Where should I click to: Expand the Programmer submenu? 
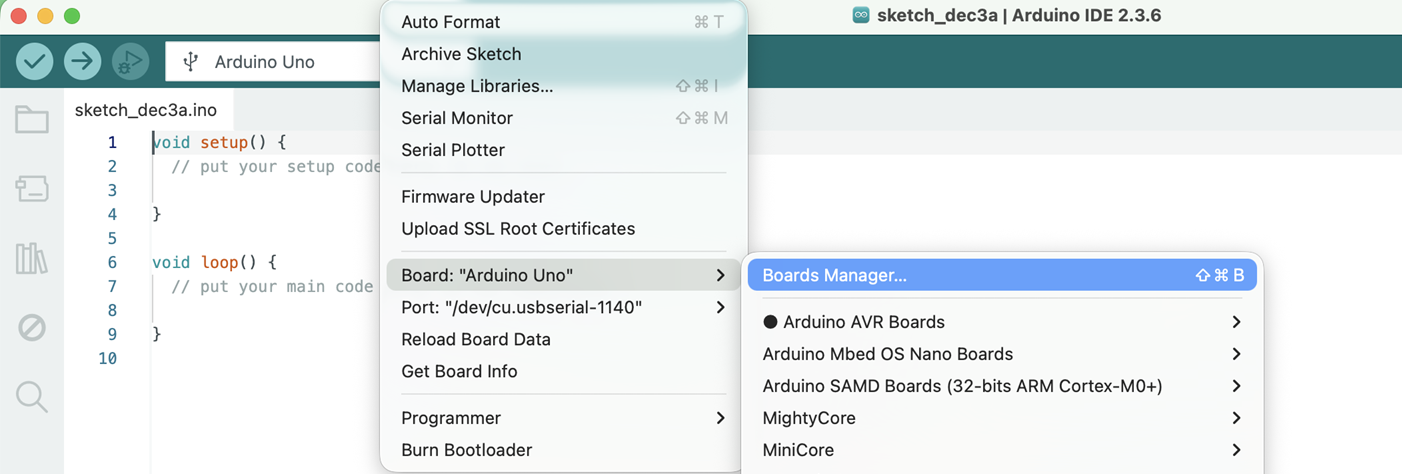pos(562,418)
